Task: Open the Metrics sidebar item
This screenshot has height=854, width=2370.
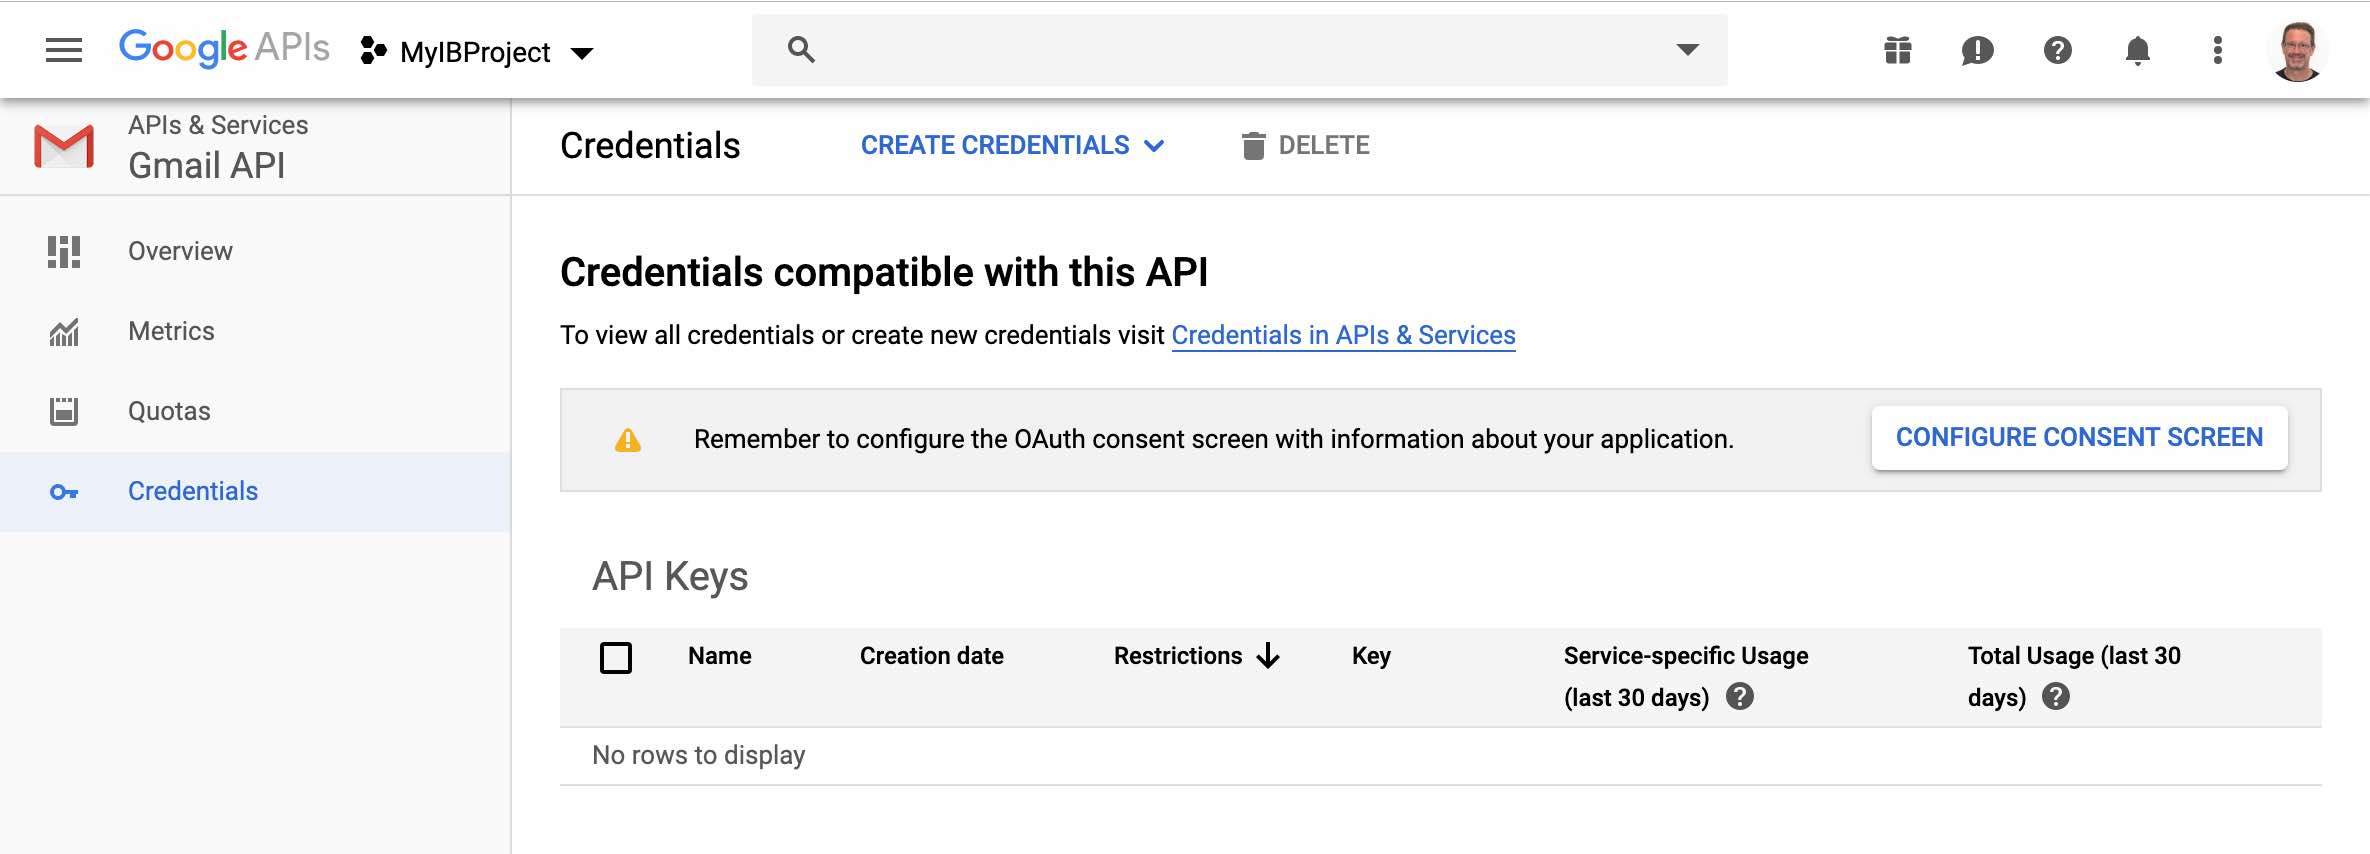Action: [x=255, y=331]
